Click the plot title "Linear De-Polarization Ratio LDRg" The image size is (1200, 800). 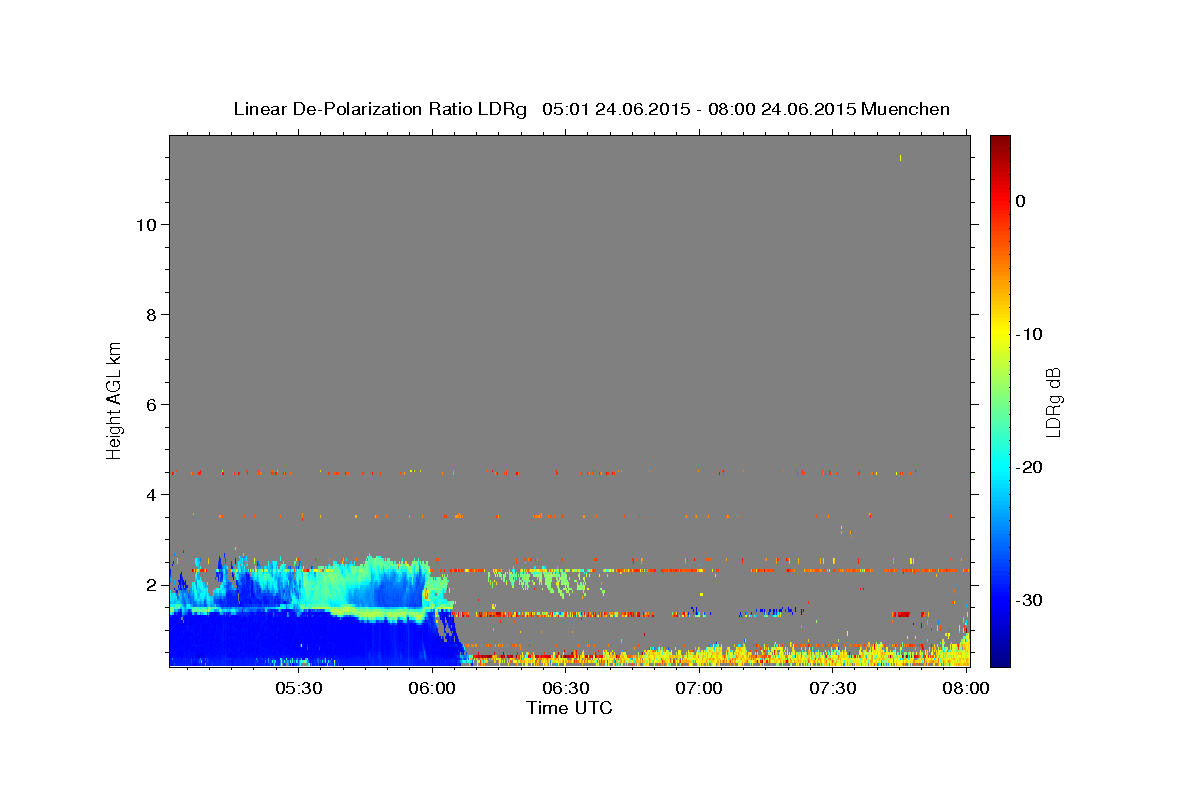(x=379, y=109)
